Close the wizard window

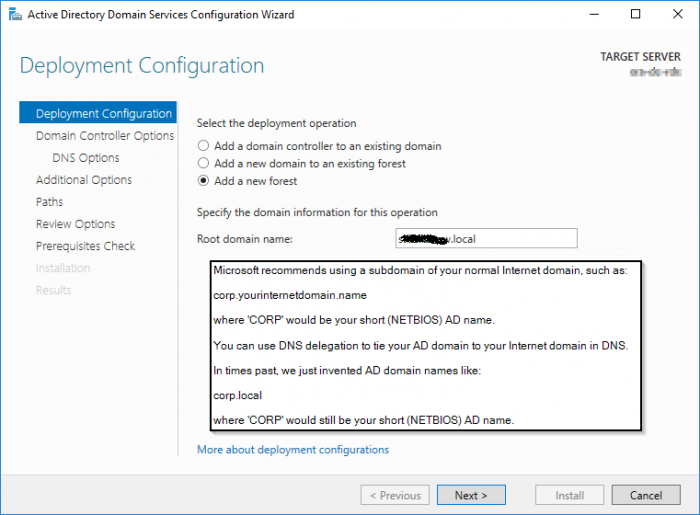point(678,14)
